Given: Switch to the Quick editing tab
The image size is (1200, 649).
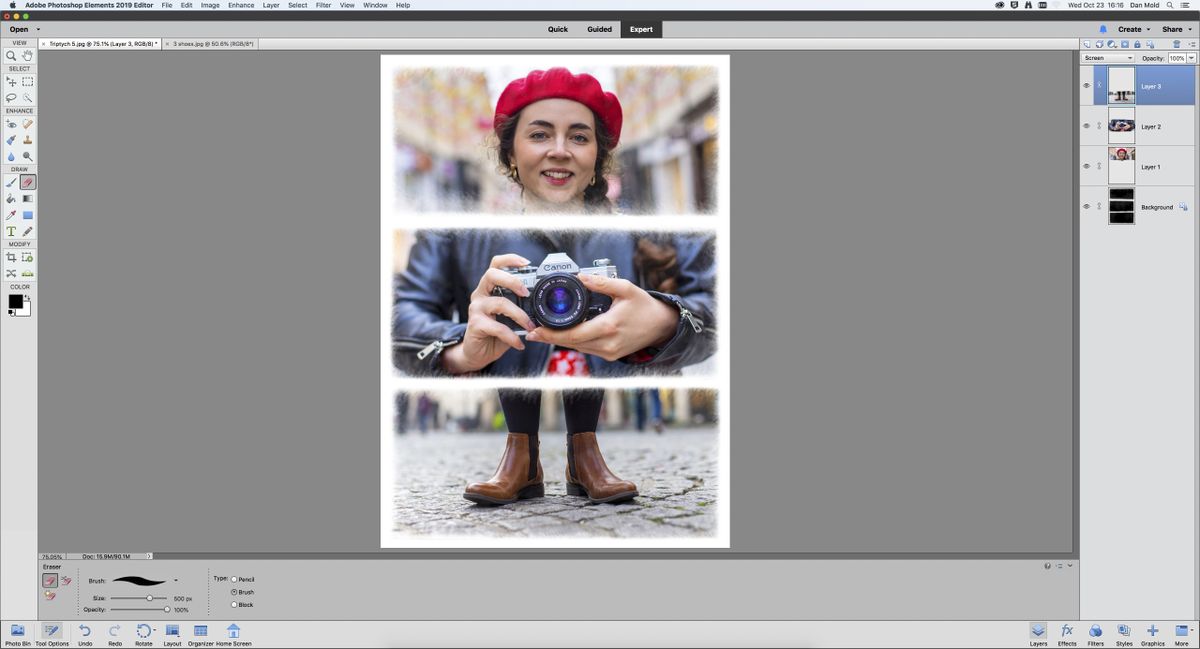Looking at the screenshot, I should tap(556, 29).
